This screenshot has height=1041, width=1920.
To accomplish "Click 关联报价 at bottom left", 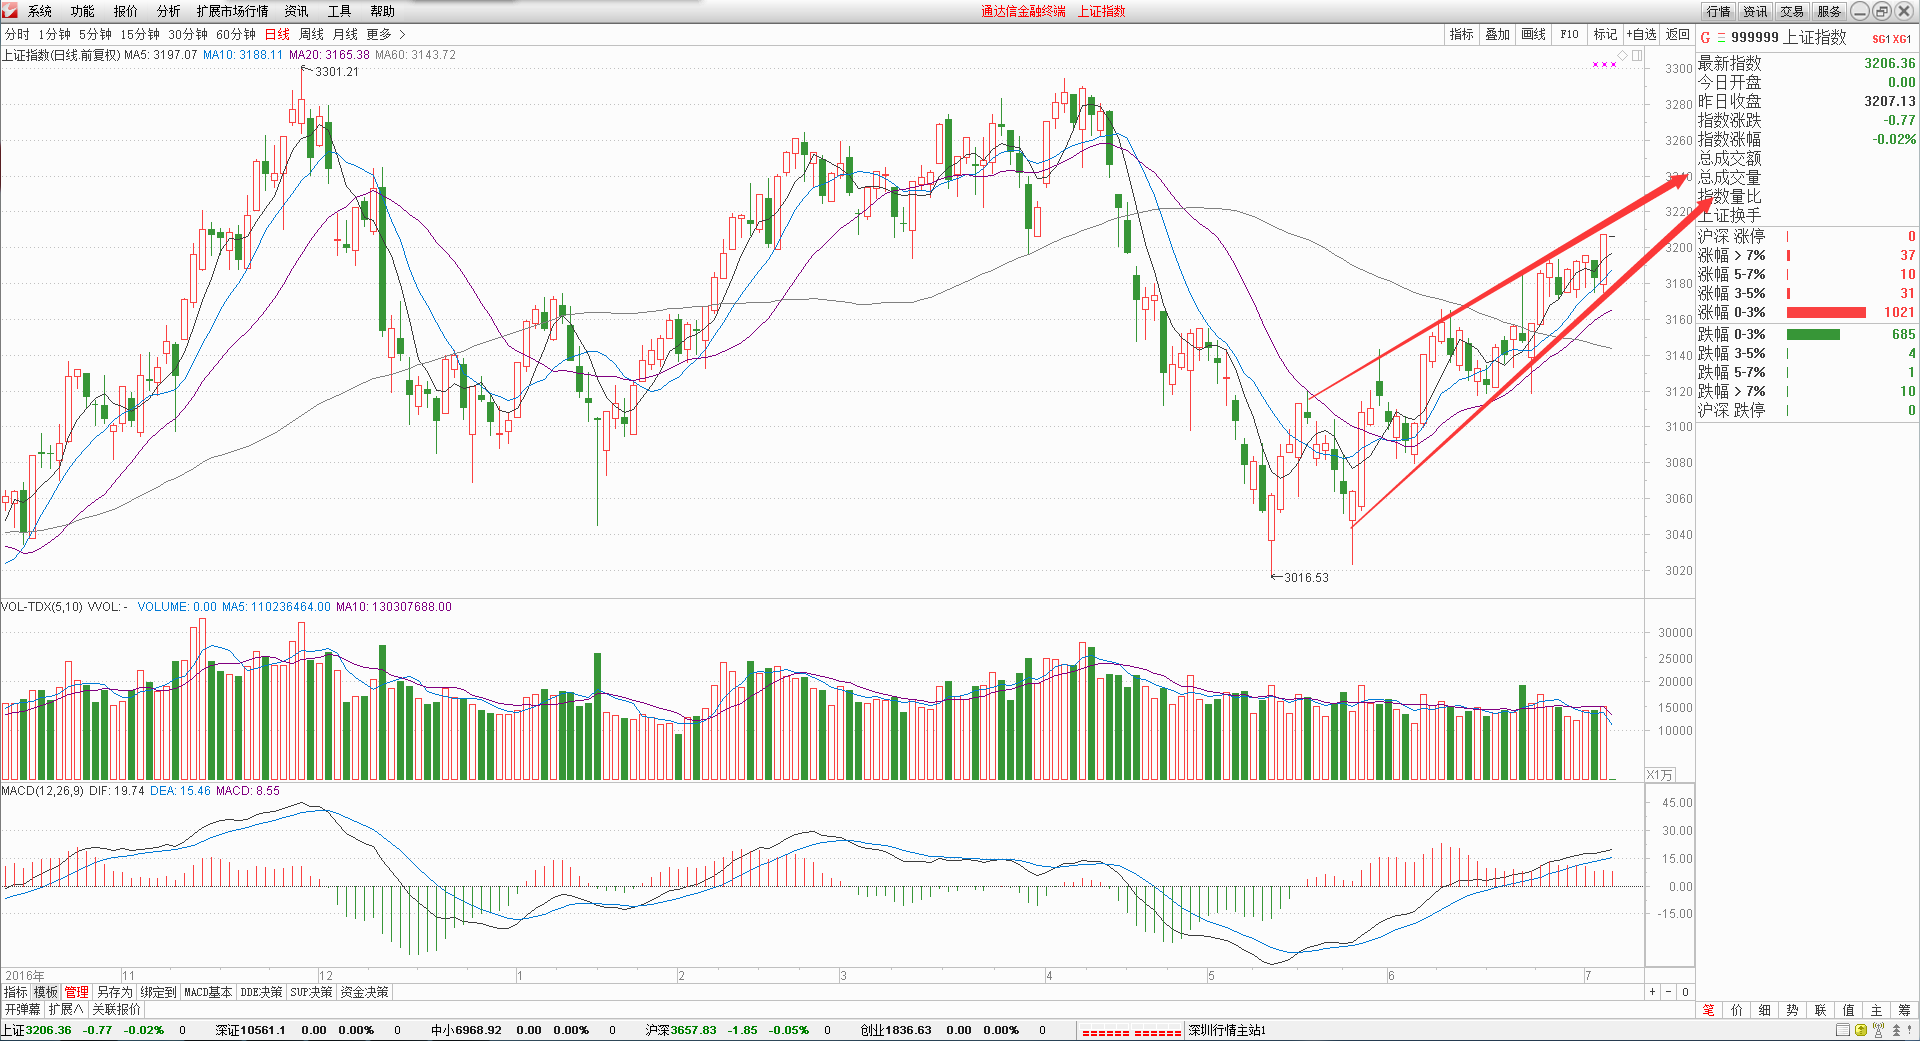I will pyautogui.click(x=117, y=1009).
